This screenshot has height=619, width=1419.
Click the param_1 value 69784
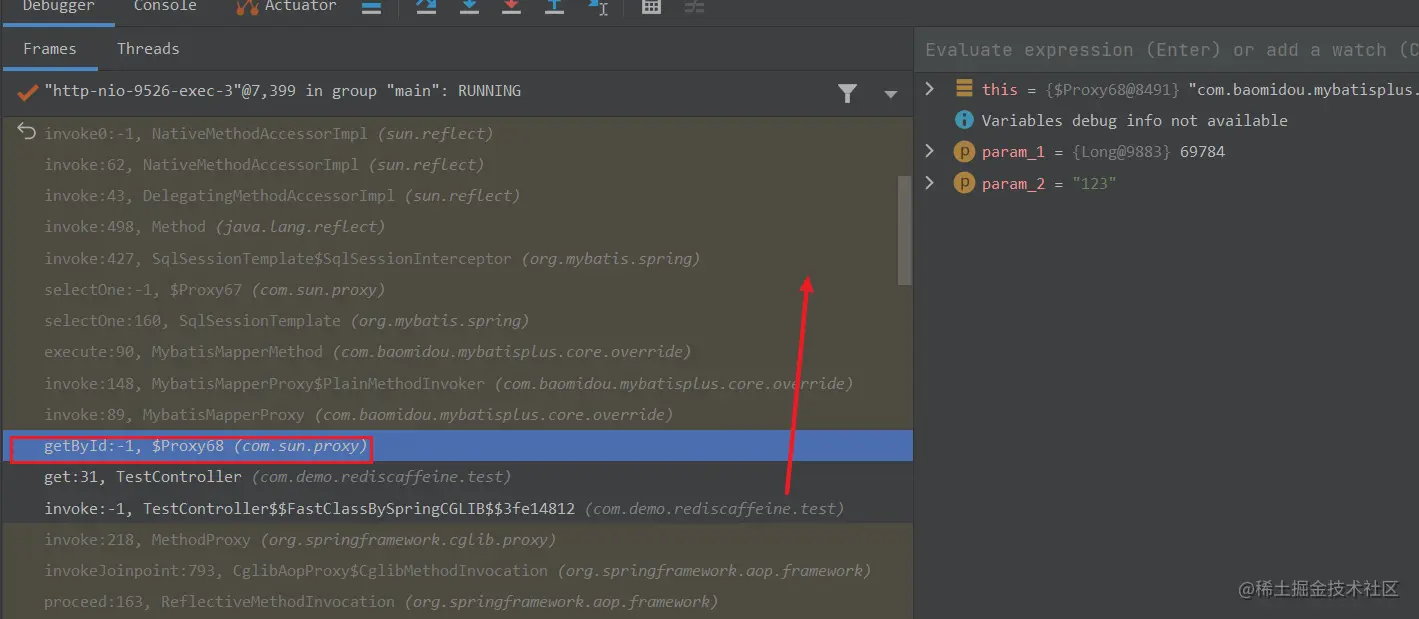coord(1202,152)
